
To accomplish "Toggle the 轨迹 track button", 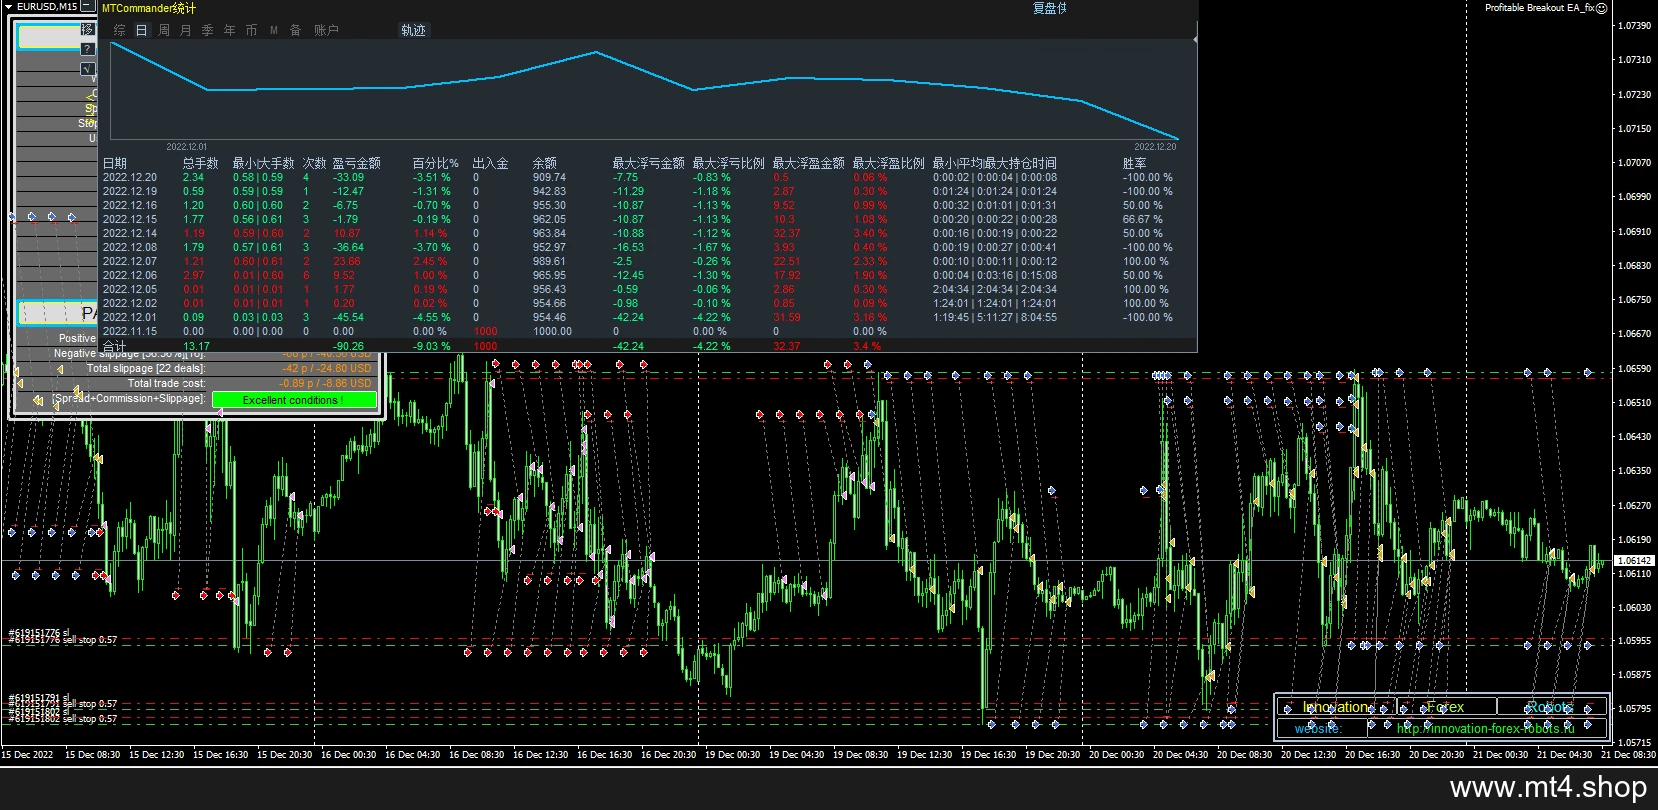I will [413, 30].
